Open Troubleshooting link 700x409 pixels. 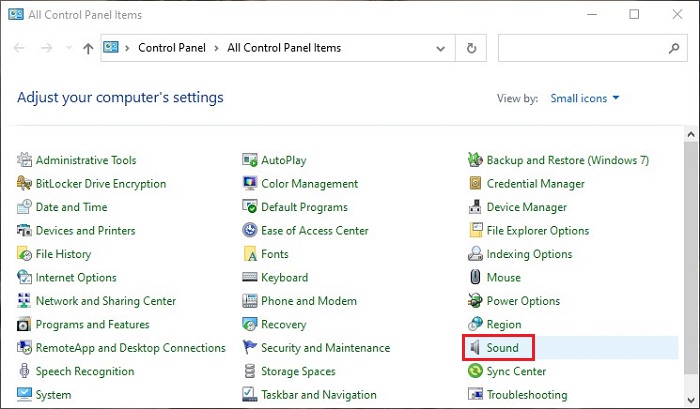click(x=527, y=394)
